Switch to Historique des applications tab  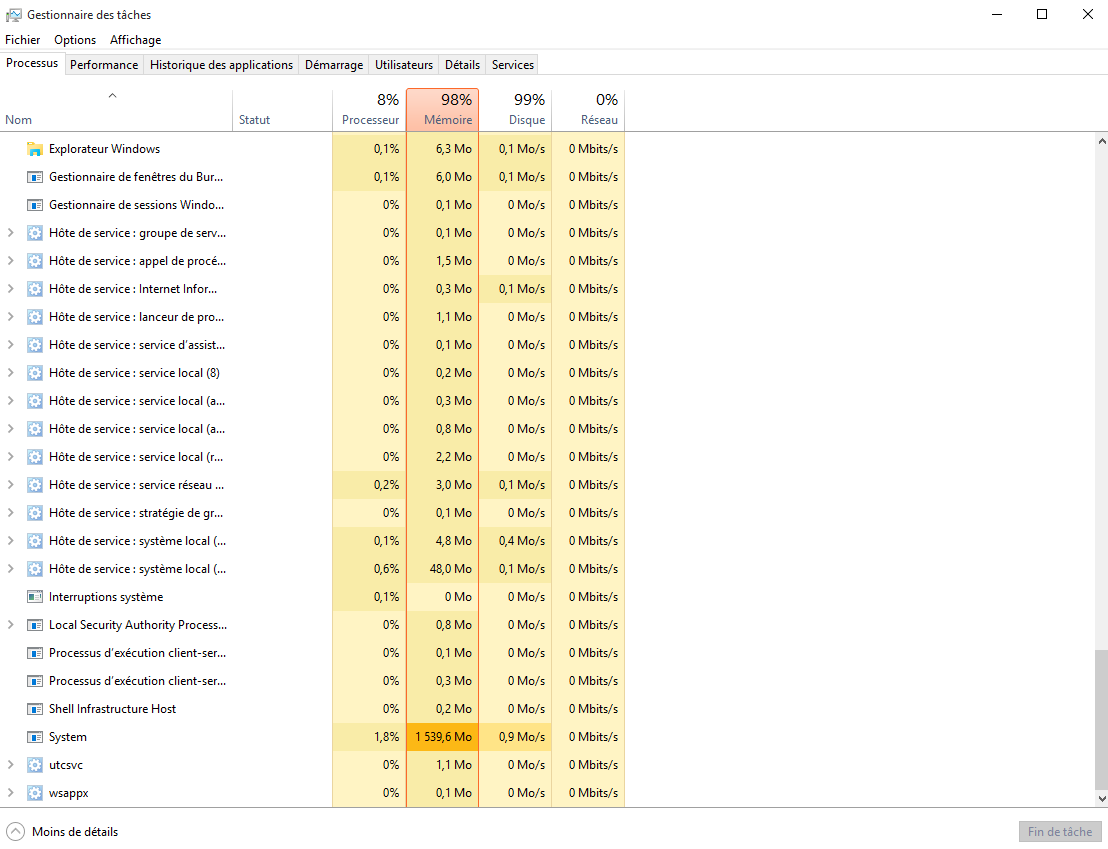(x=221, y=64)
